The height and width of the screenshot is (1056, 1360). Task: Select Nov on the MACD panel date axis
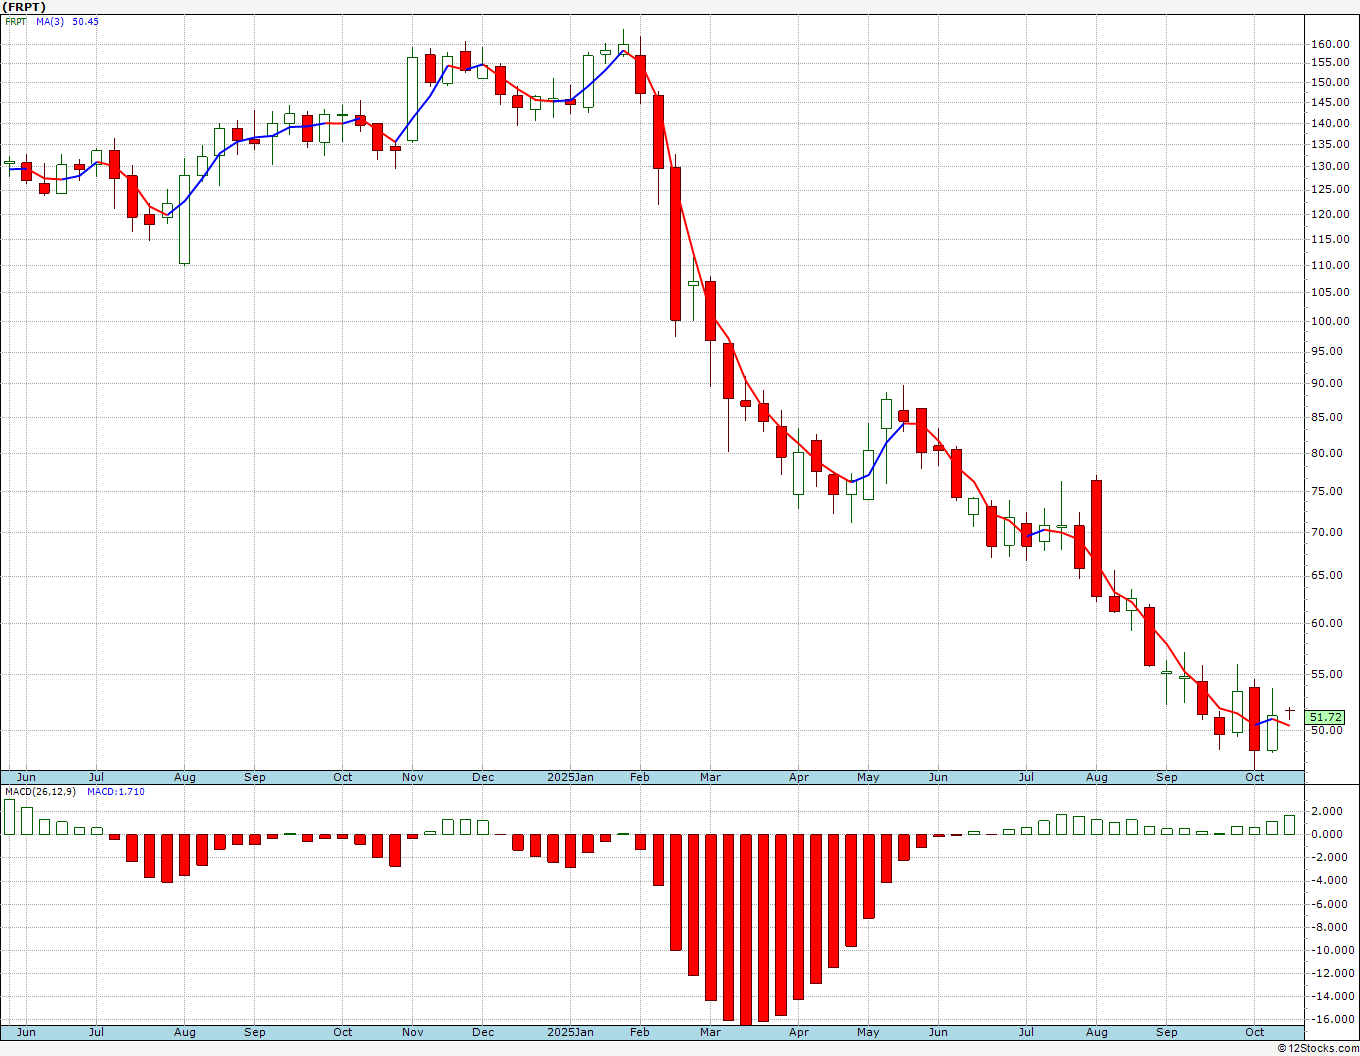coord(412,1032)
